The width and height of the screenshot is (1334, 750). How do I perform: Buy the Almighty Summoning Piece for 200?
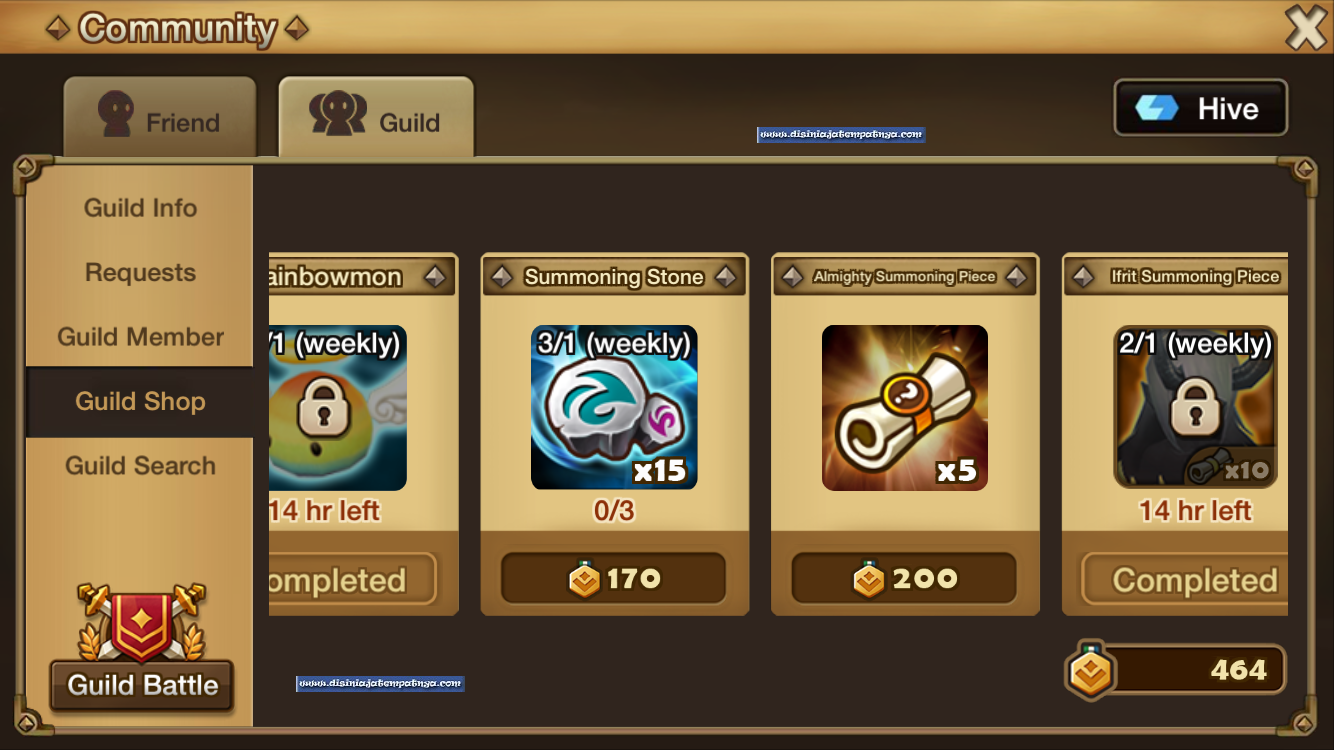pos(904,579)
